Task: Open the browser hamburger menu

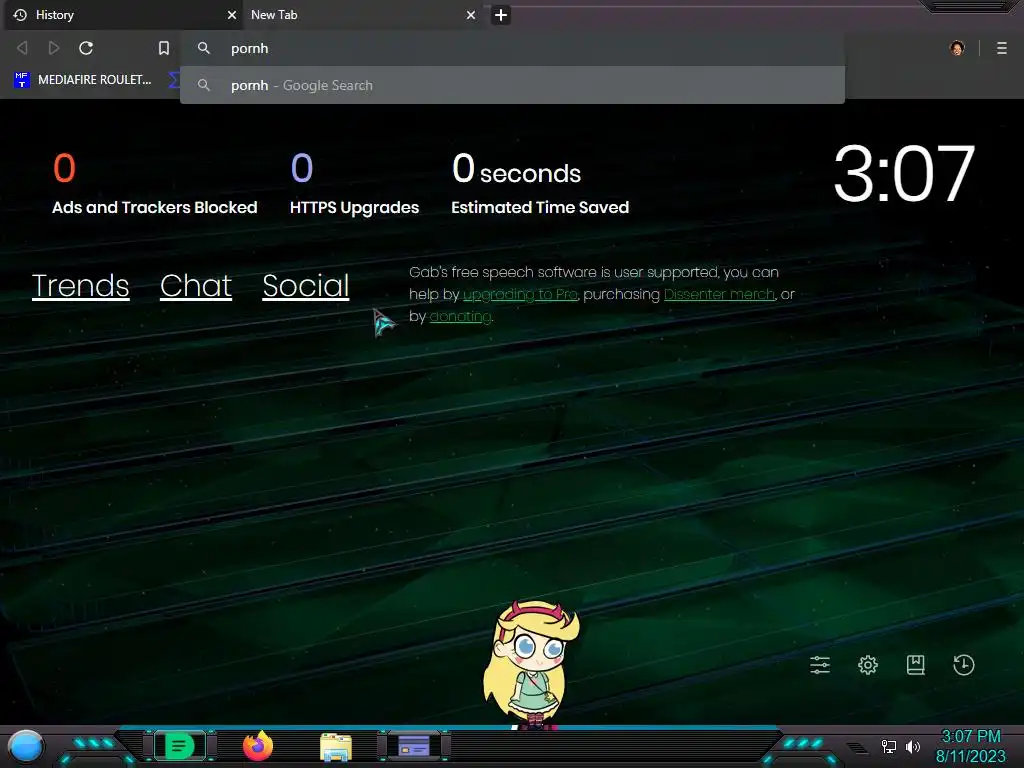Action: [1002, 48]
